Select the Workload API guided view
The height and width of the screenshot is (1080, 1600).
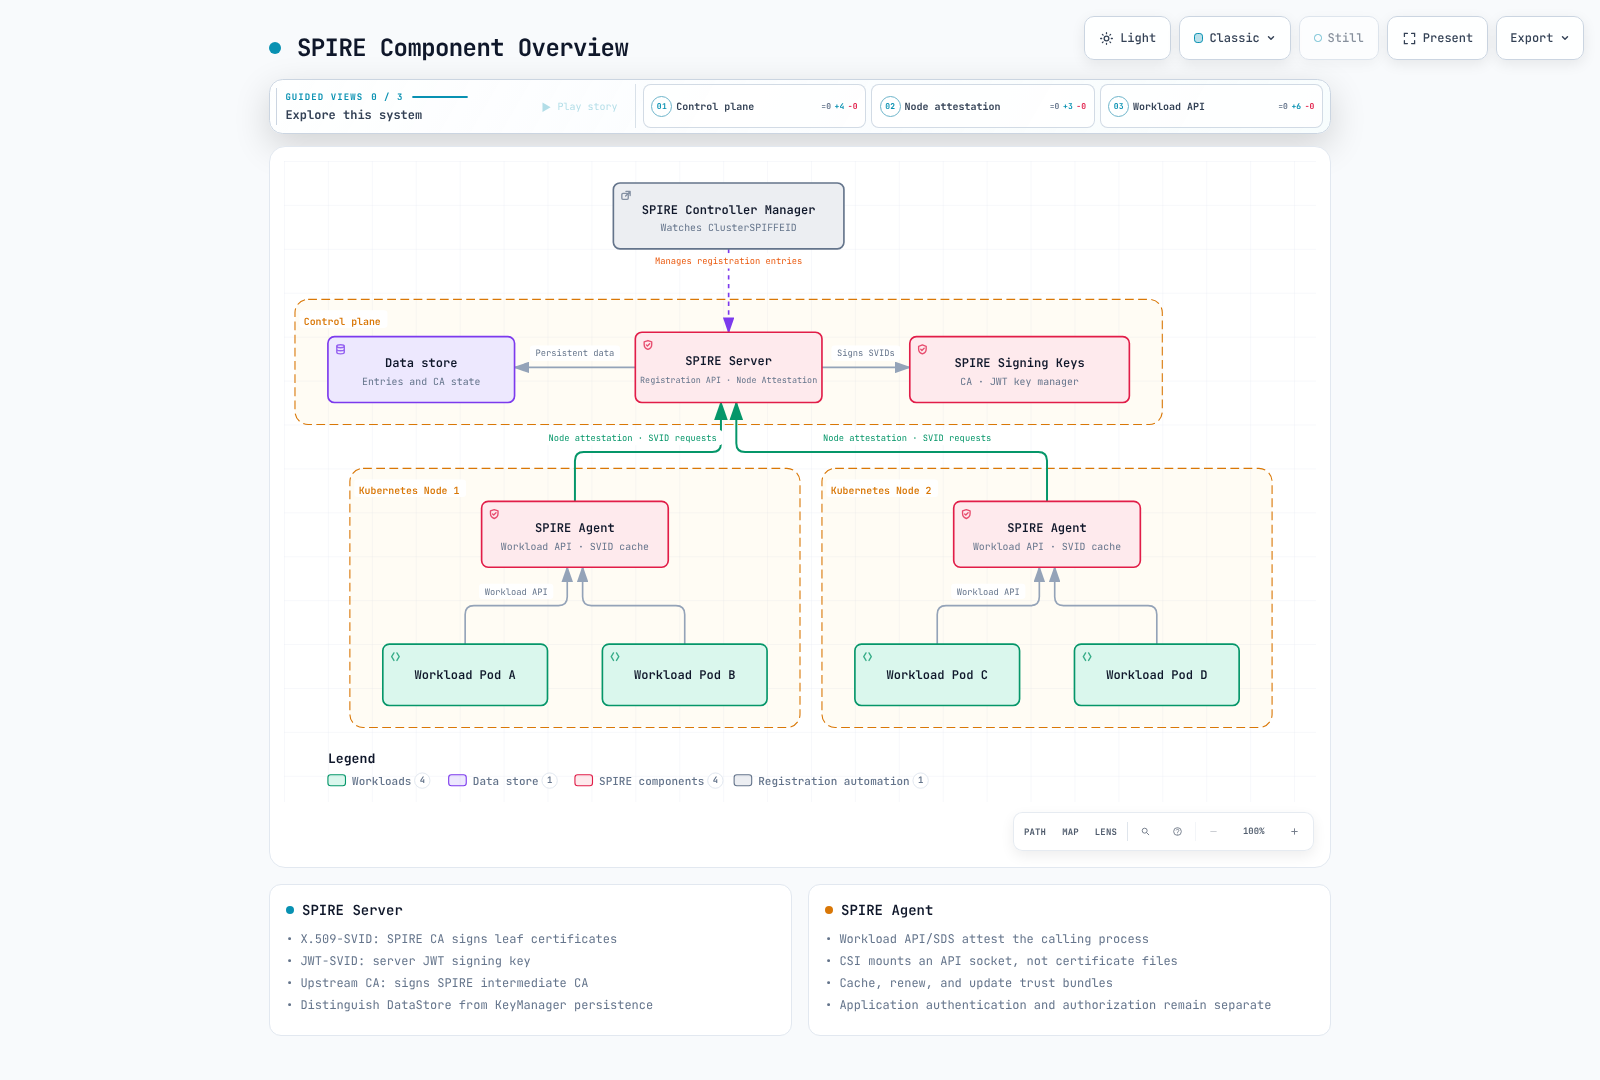[1212, 106]
